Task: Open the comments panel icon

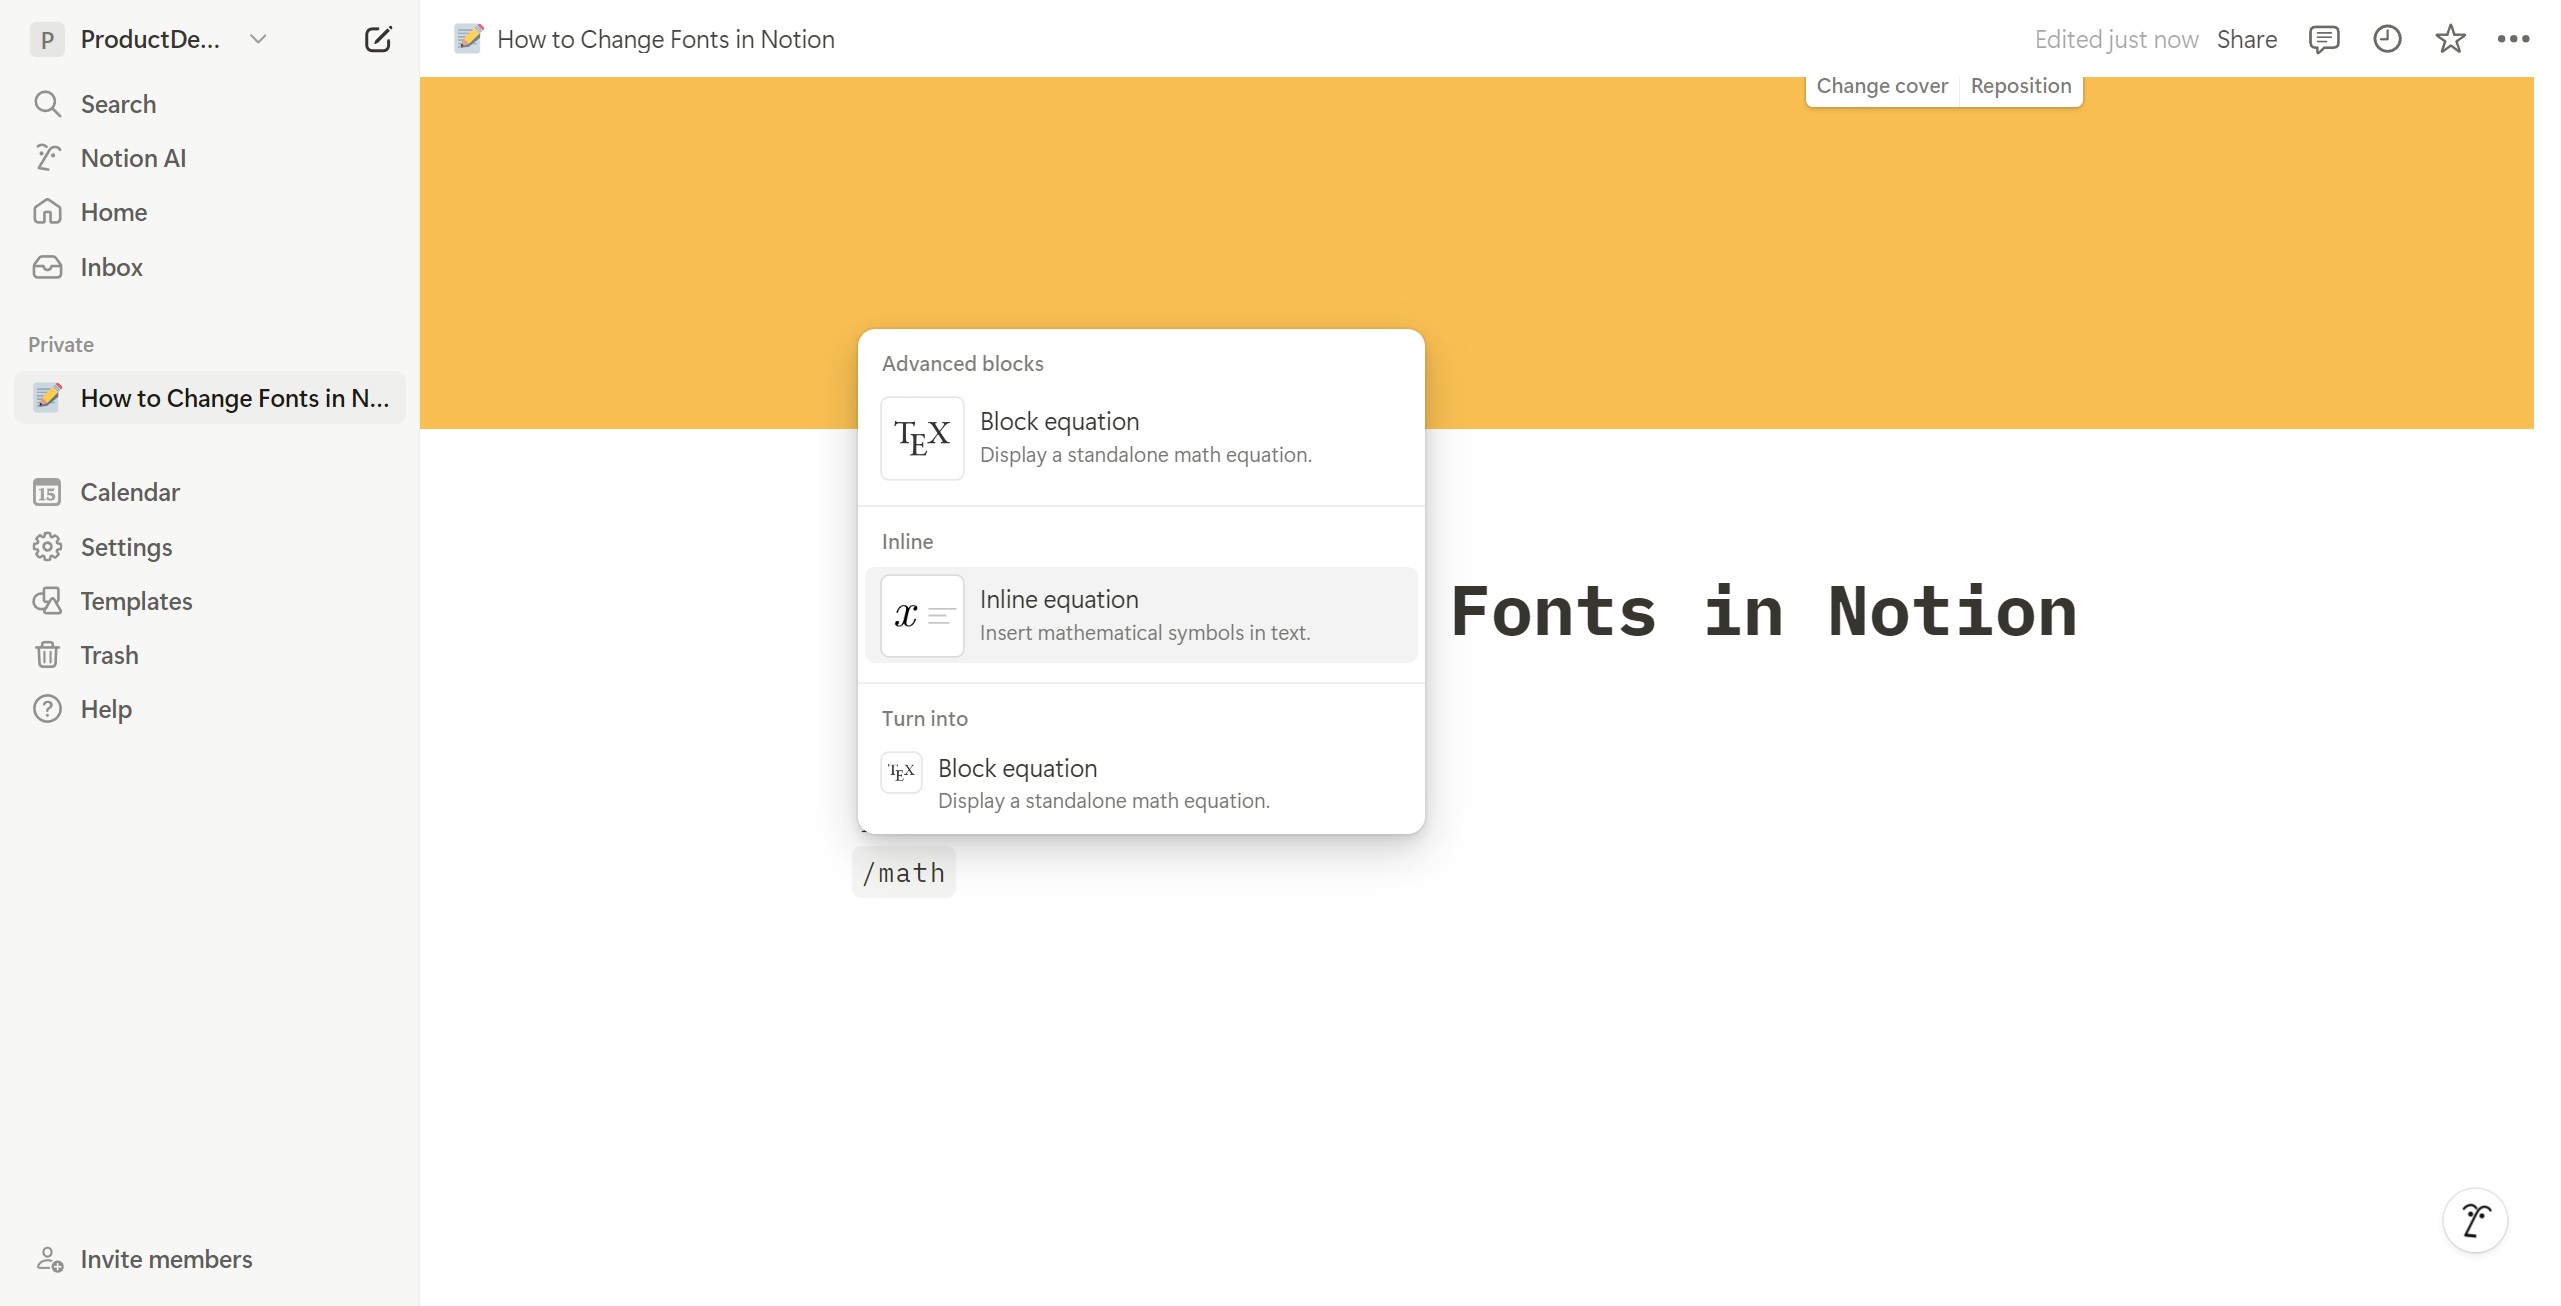Action: point(2323,39)
